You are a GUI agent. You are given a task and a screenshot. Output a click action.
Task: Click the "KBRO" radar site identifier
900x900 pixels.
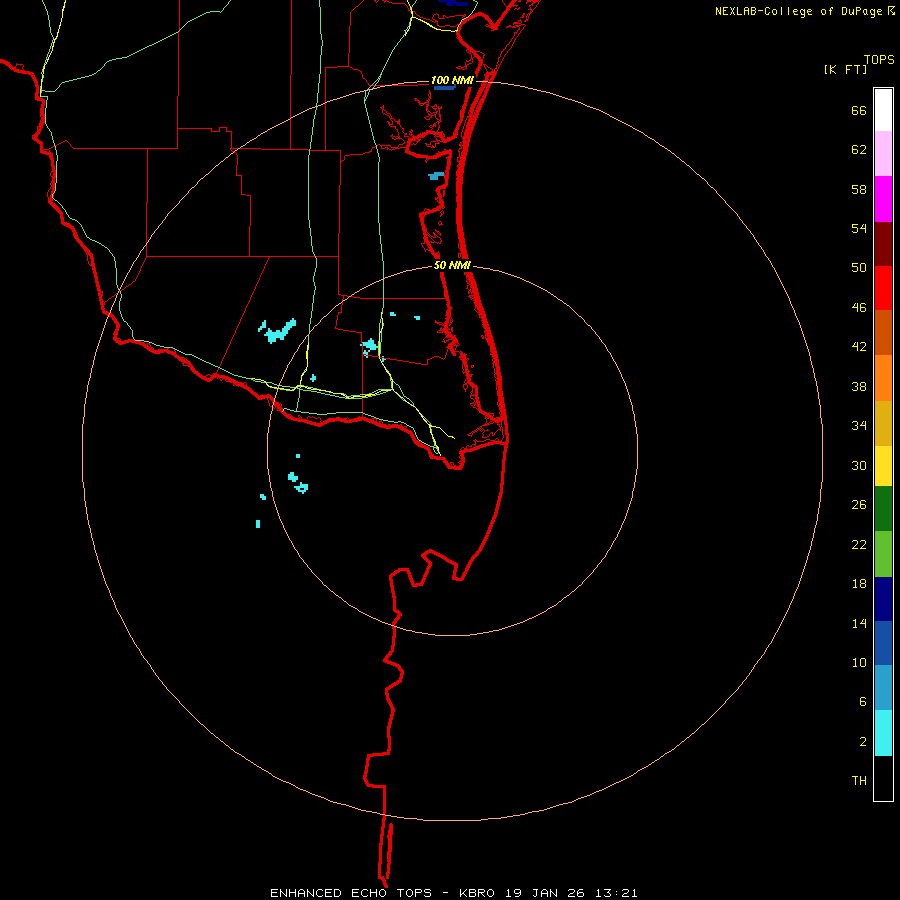tap(477, 893)
